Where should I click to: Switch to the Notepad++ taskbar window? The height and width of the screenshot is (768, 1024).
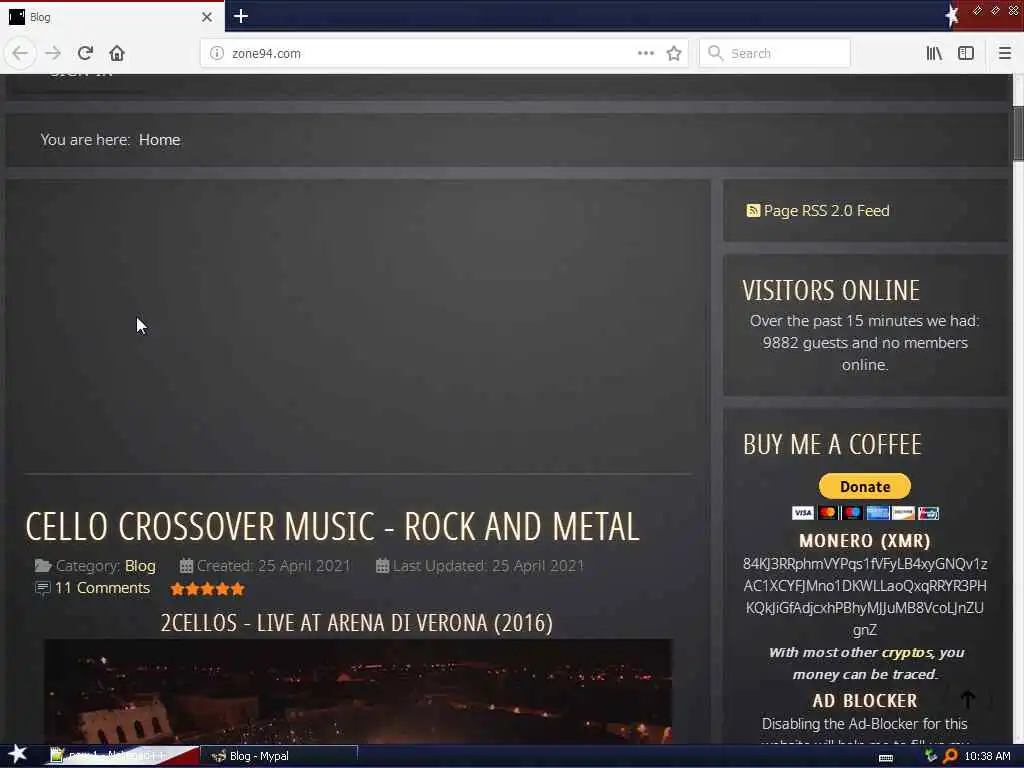tap(124, 756)
